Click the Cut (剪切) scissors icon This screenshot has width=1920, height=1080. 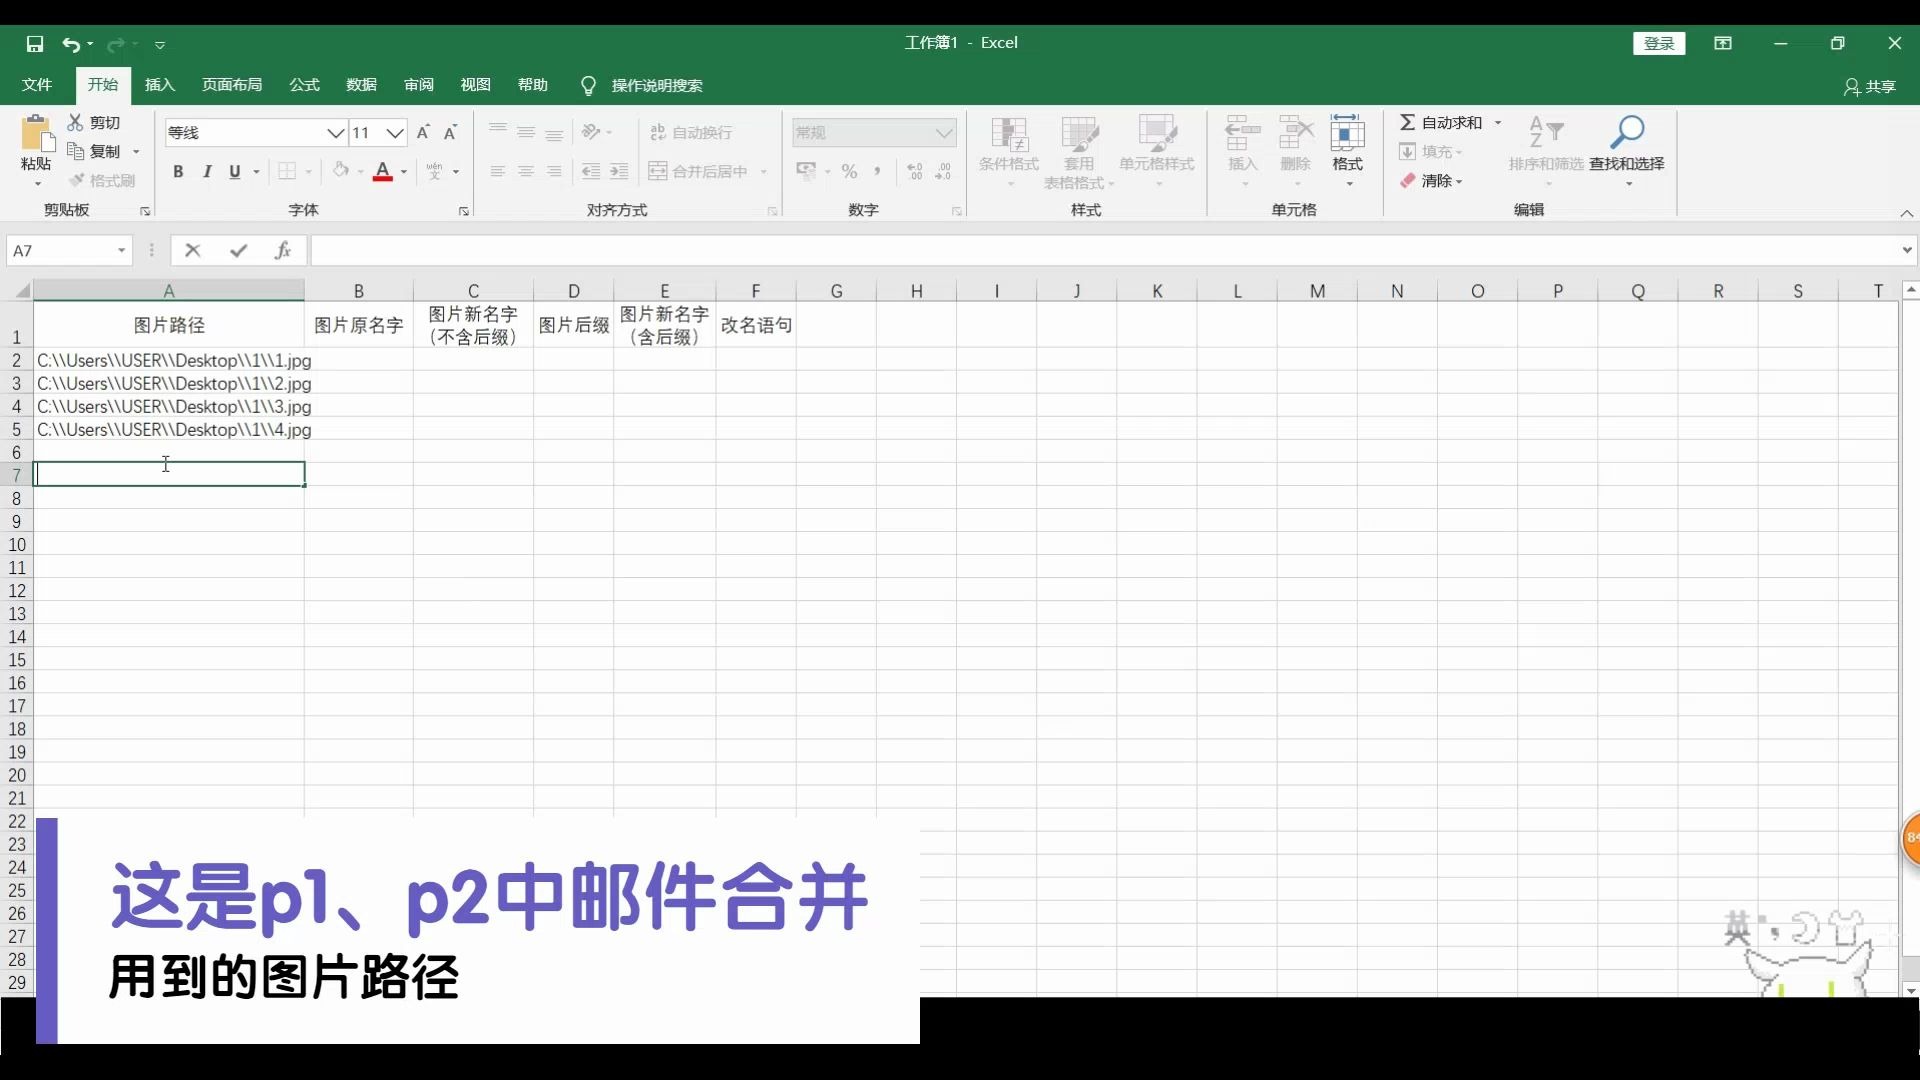click(76, 122)
